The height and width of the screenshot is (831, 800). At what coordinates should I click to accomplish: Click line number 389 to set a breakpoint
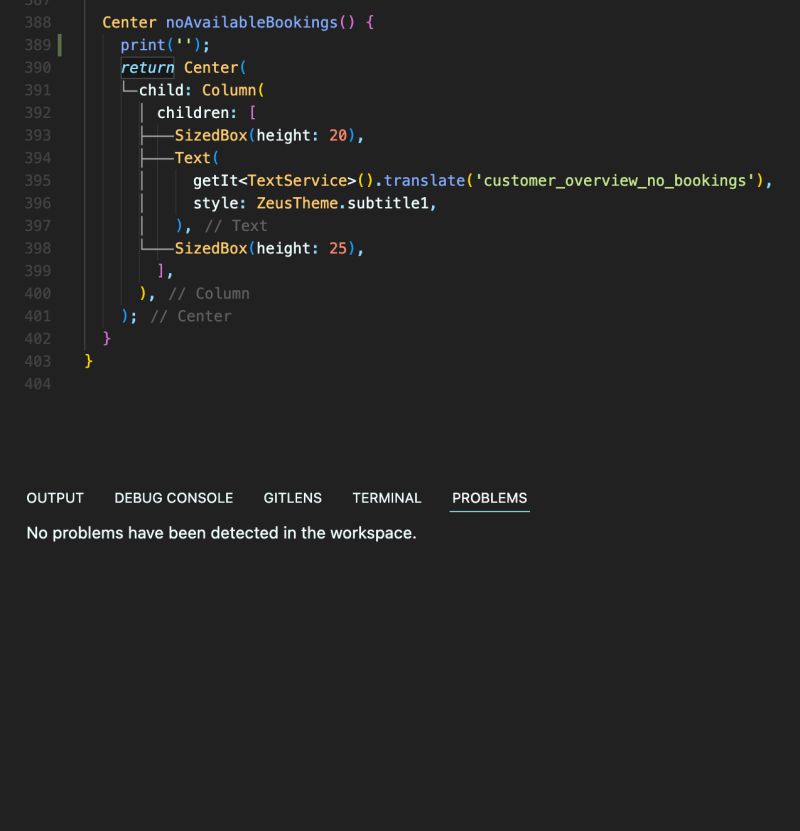pyautogui.click(x=36, y=44)
